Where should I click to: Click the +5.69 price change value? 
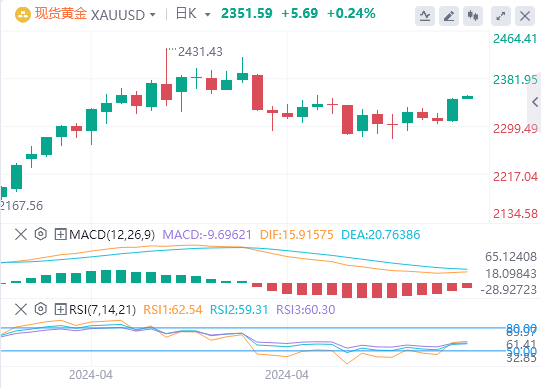coord(300,13)
